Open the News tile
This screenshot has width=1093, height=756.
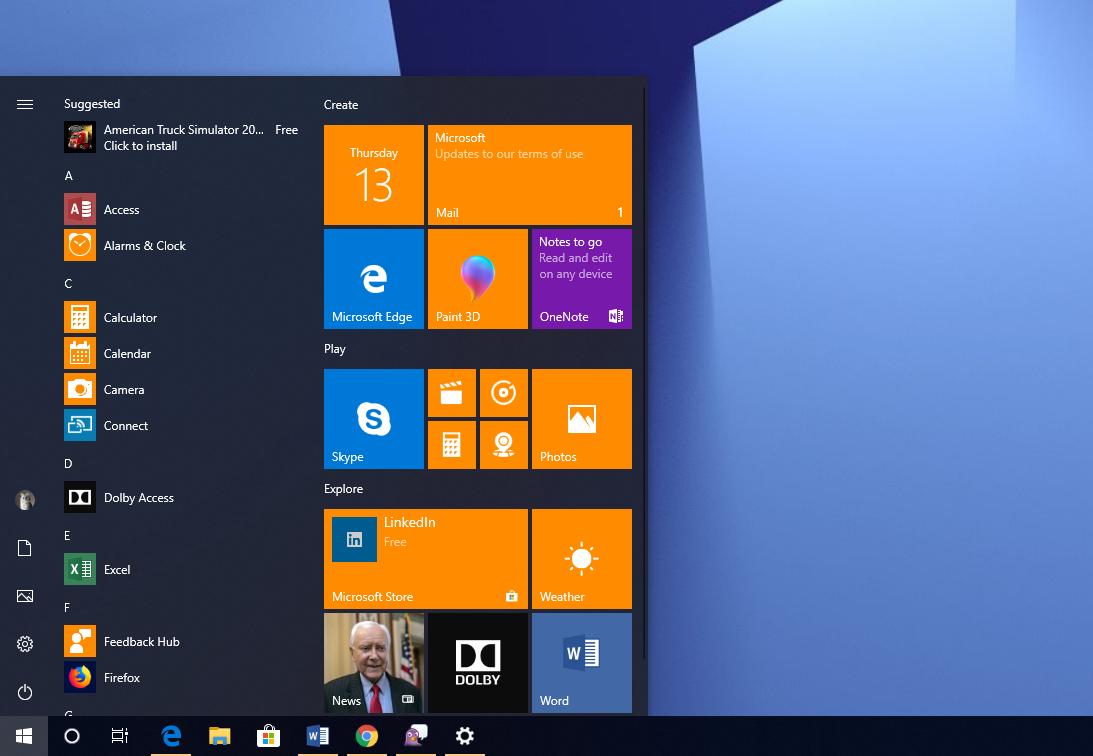(x=374, y=663)
